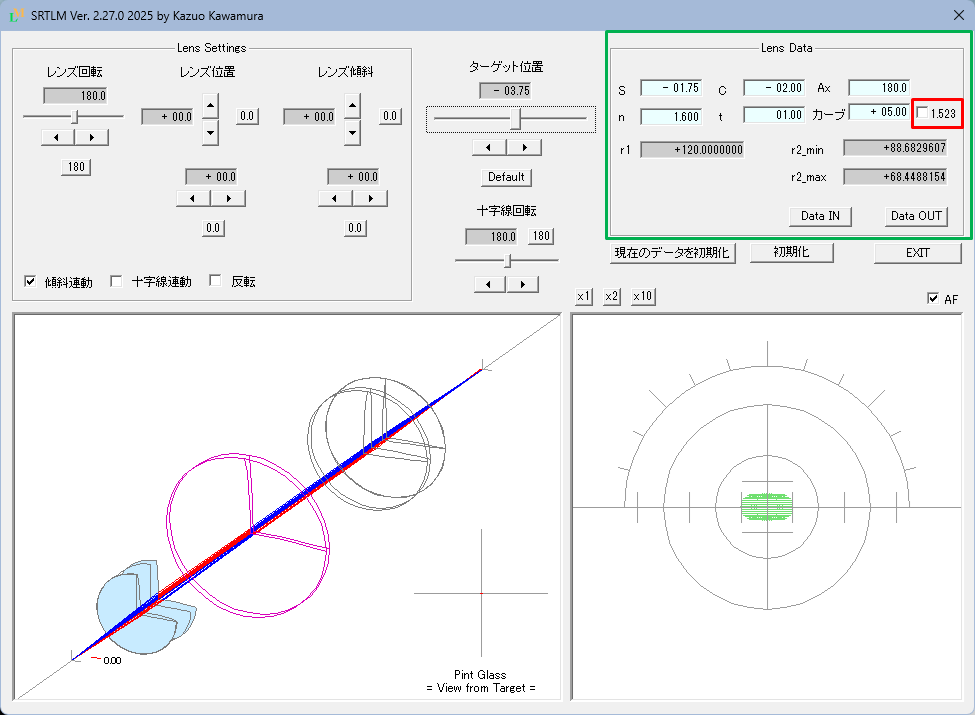Click right arrow under ターゲット位置 slider
This screenshot has width=975, height=715.
(523, 147)
